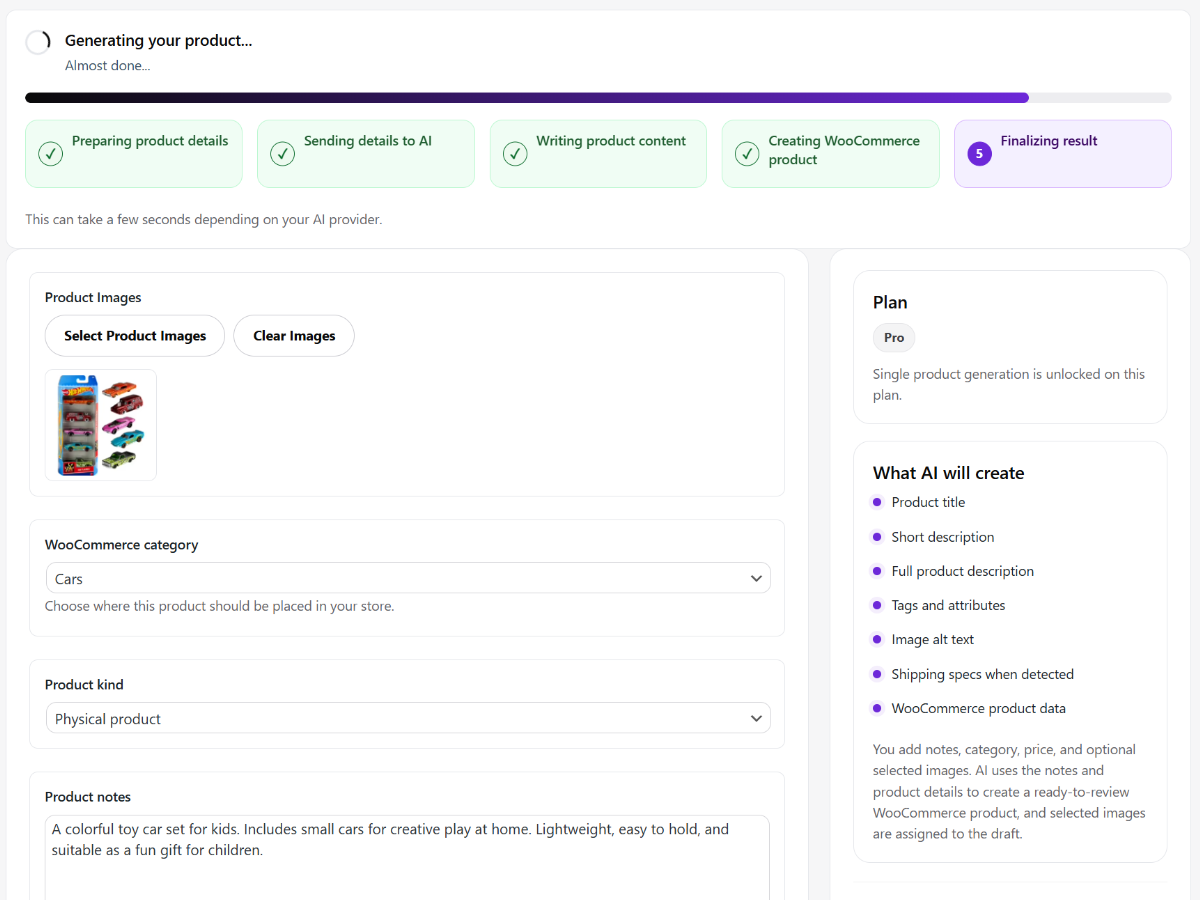Click the Clear Images button

[x=294, y=336]
